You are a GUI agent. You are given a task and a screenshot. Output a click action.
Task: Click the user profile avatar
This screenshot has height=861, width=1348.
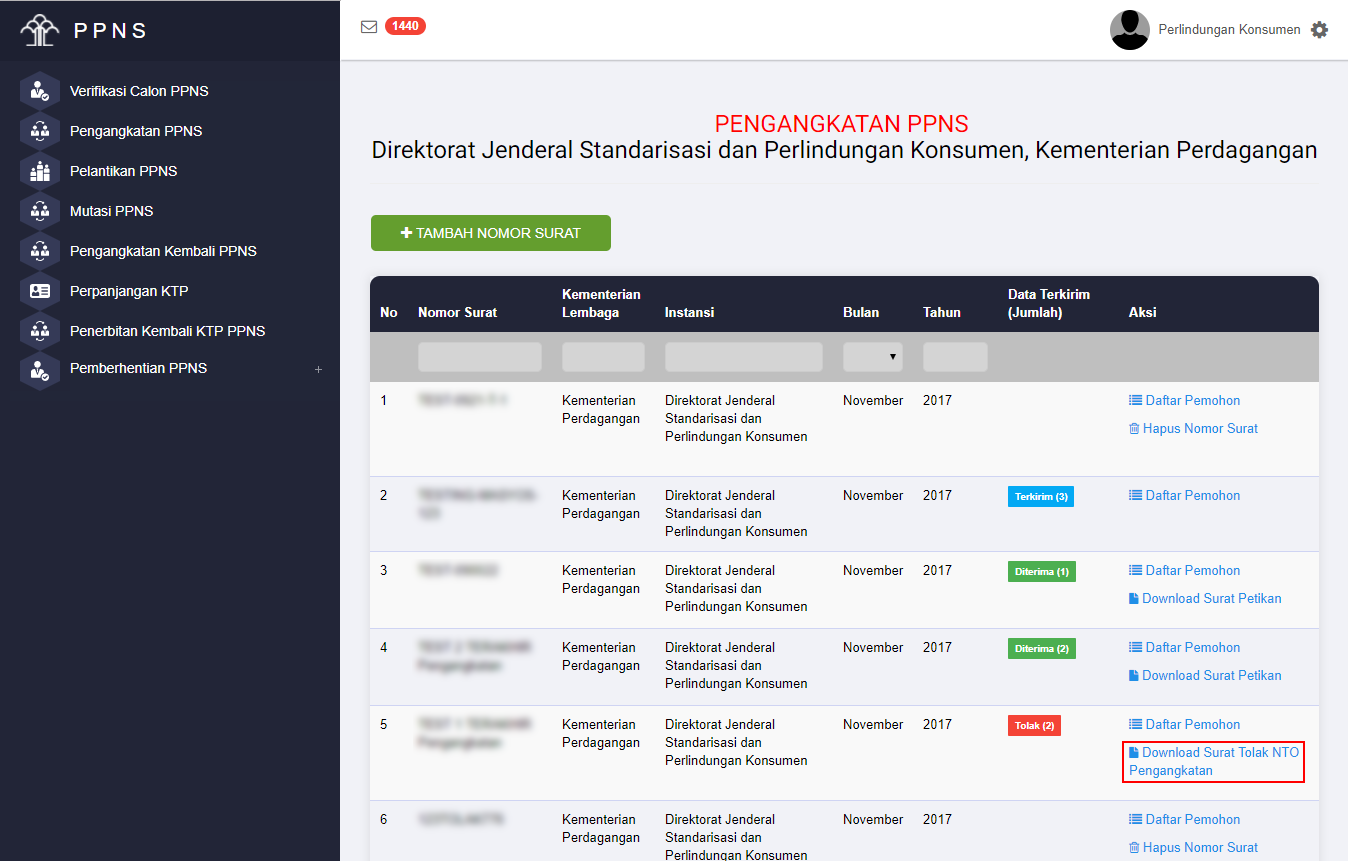[1129, 30]
